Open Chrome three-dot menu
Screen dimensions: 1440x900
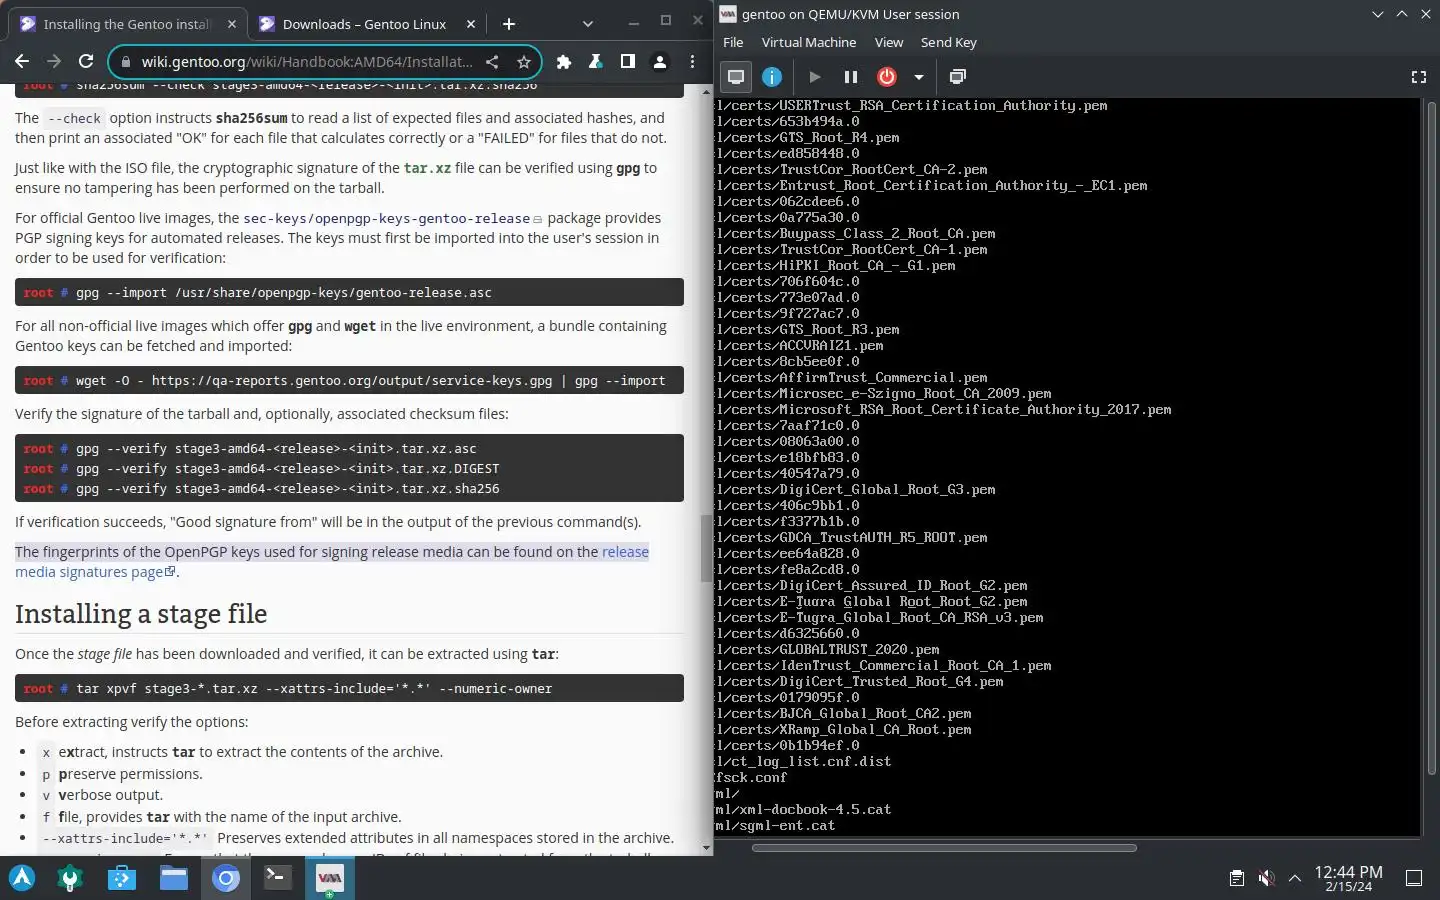[692, 62]
